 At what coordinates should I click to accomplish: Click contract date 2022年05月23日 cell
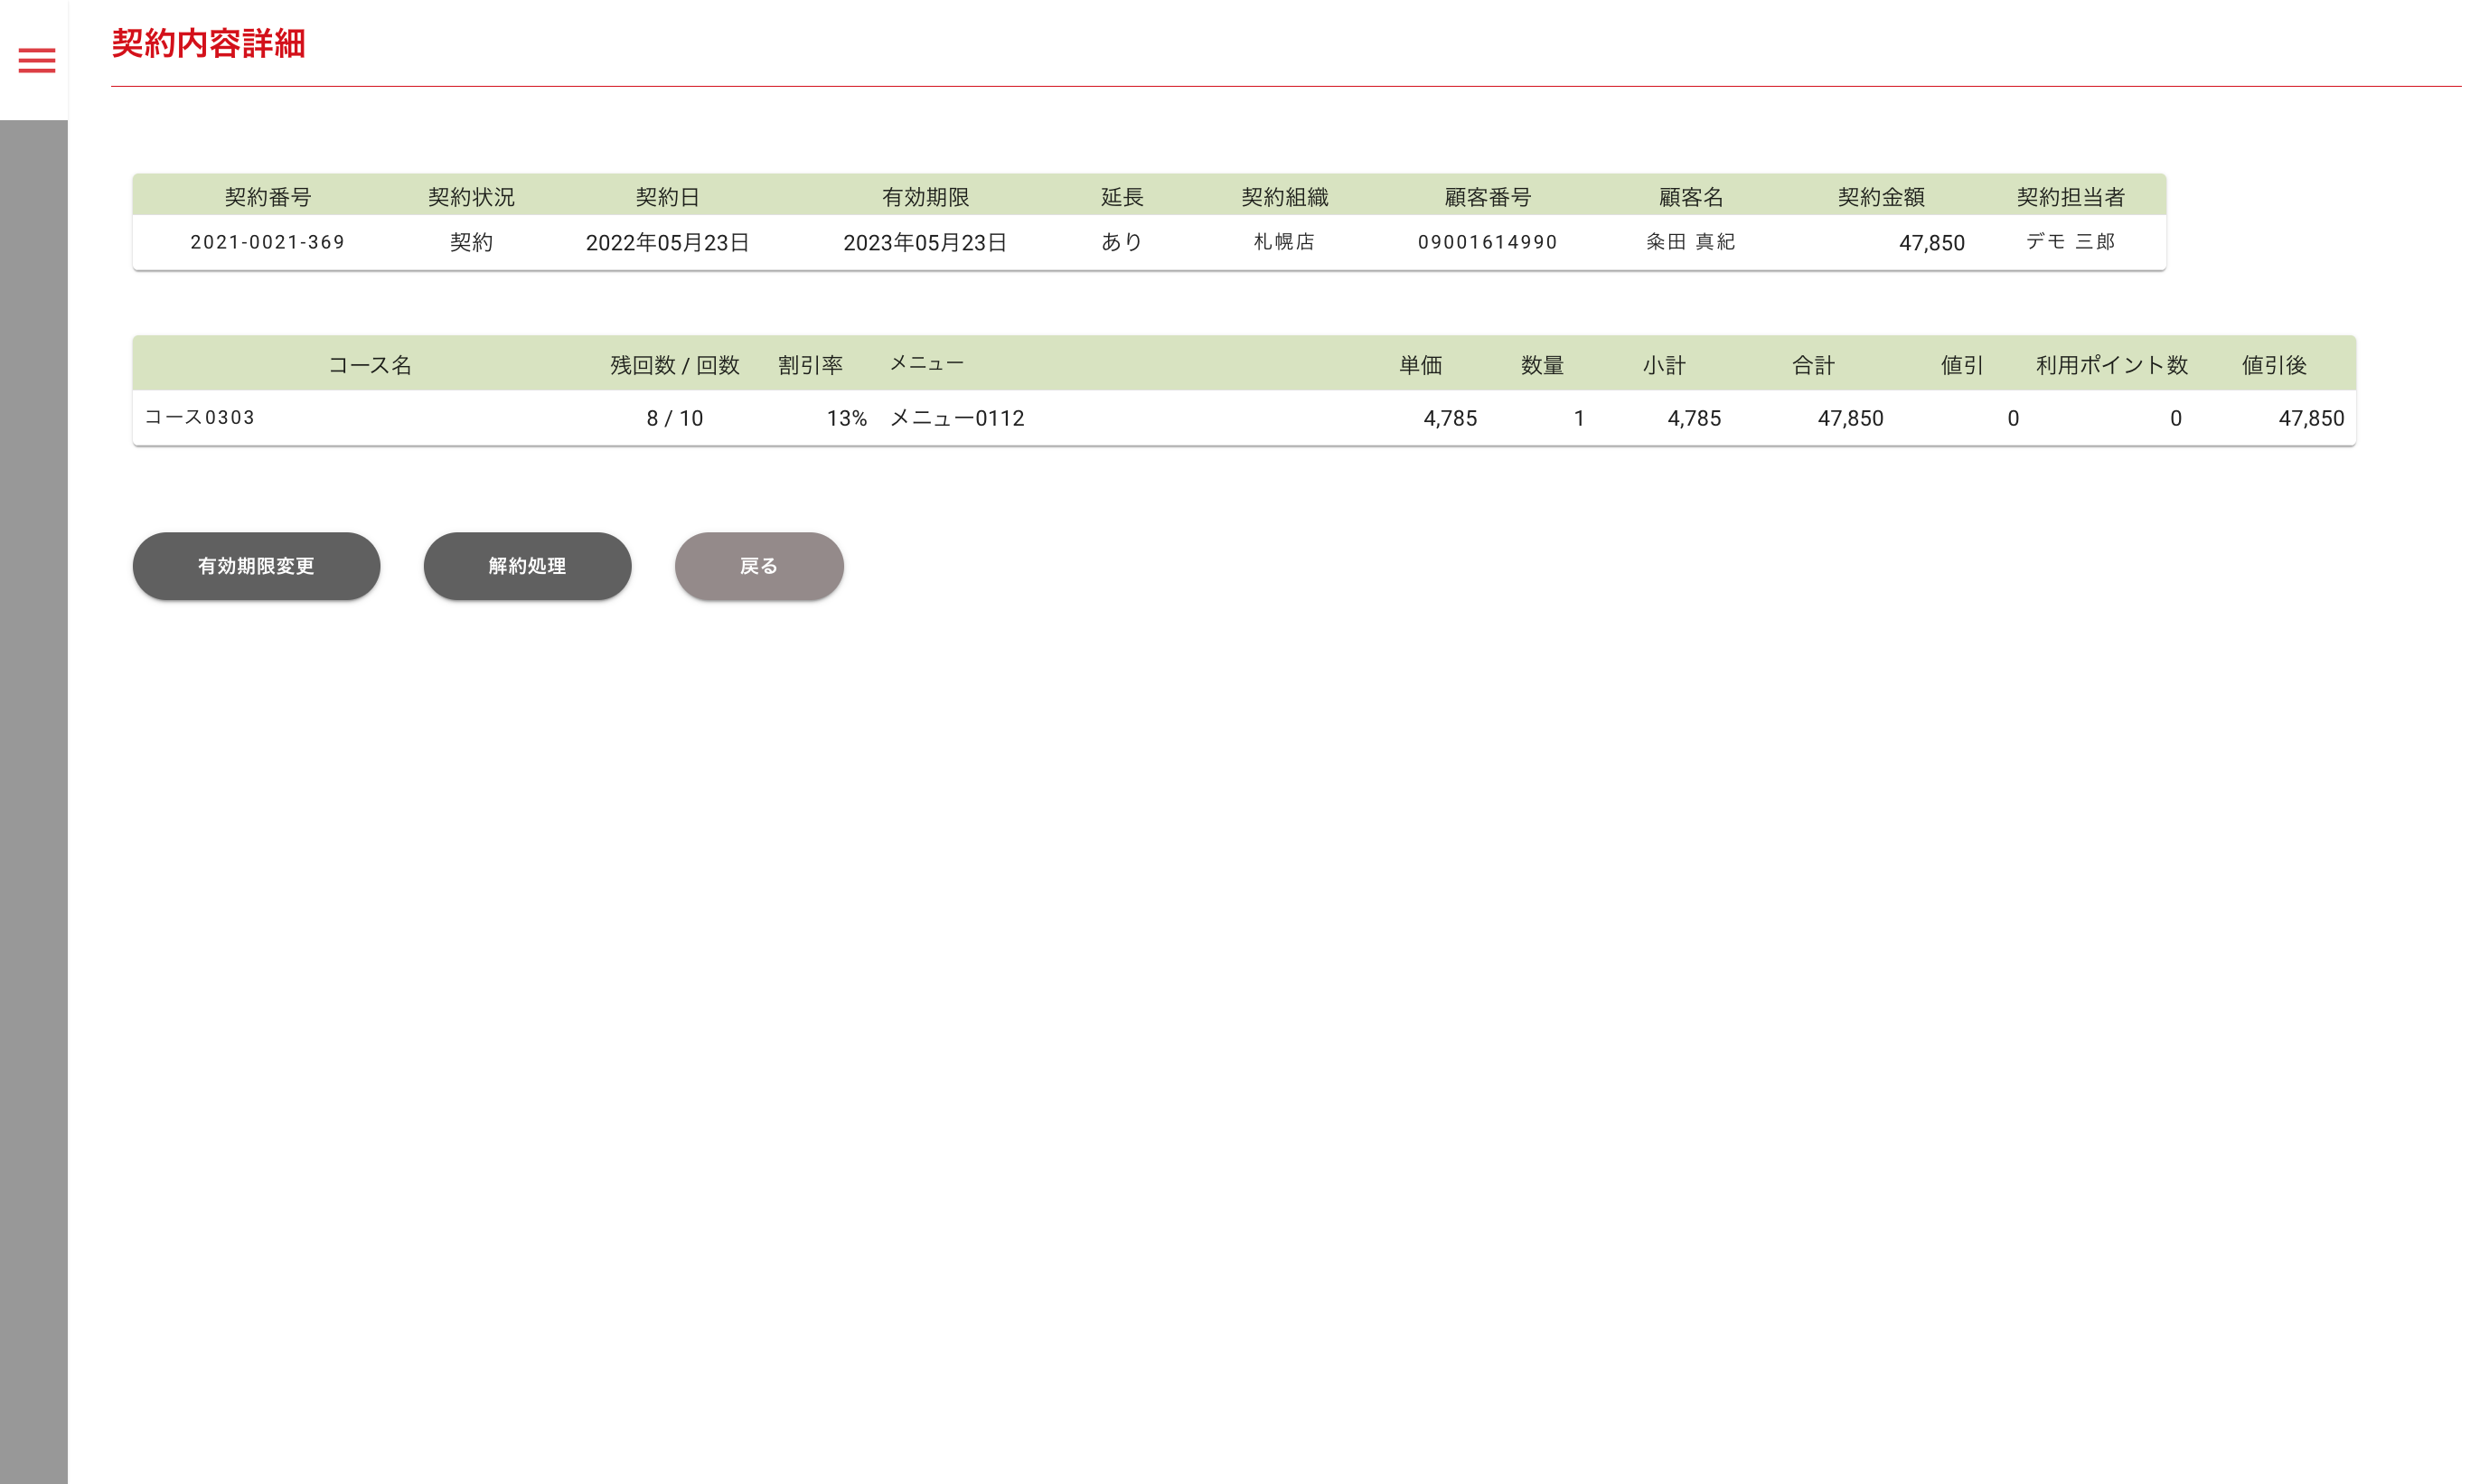[x=667, y=243]
